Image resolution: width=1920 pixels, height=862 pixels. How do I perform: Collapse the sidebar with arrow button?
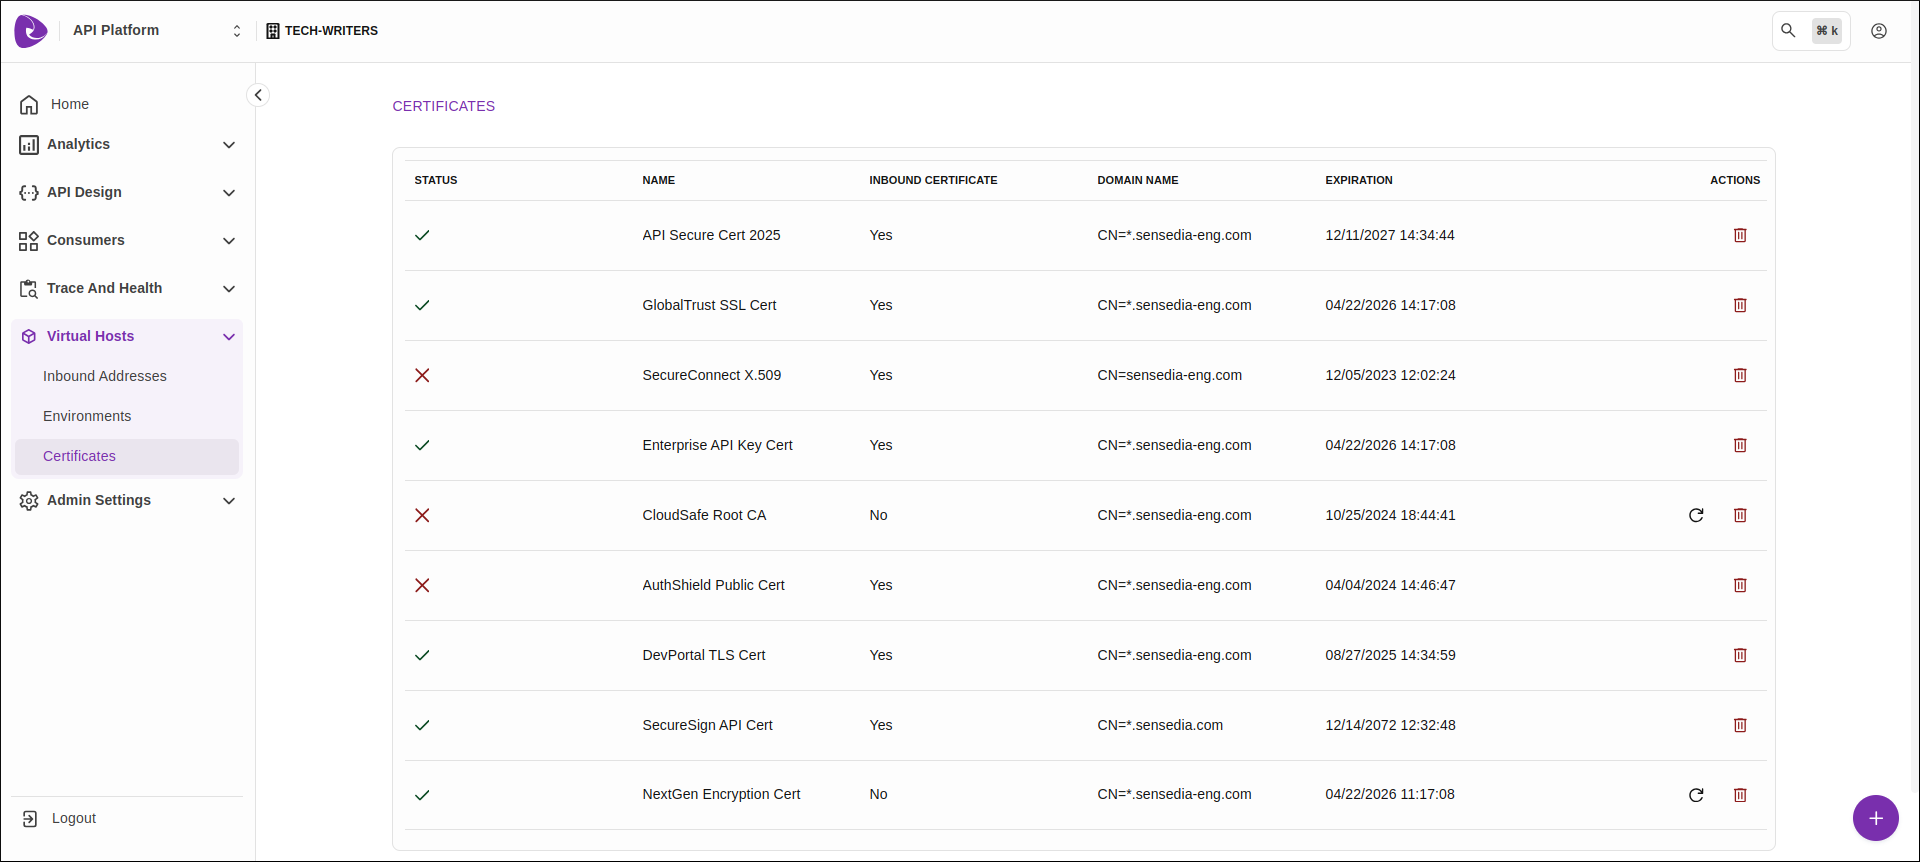(258, 95)
